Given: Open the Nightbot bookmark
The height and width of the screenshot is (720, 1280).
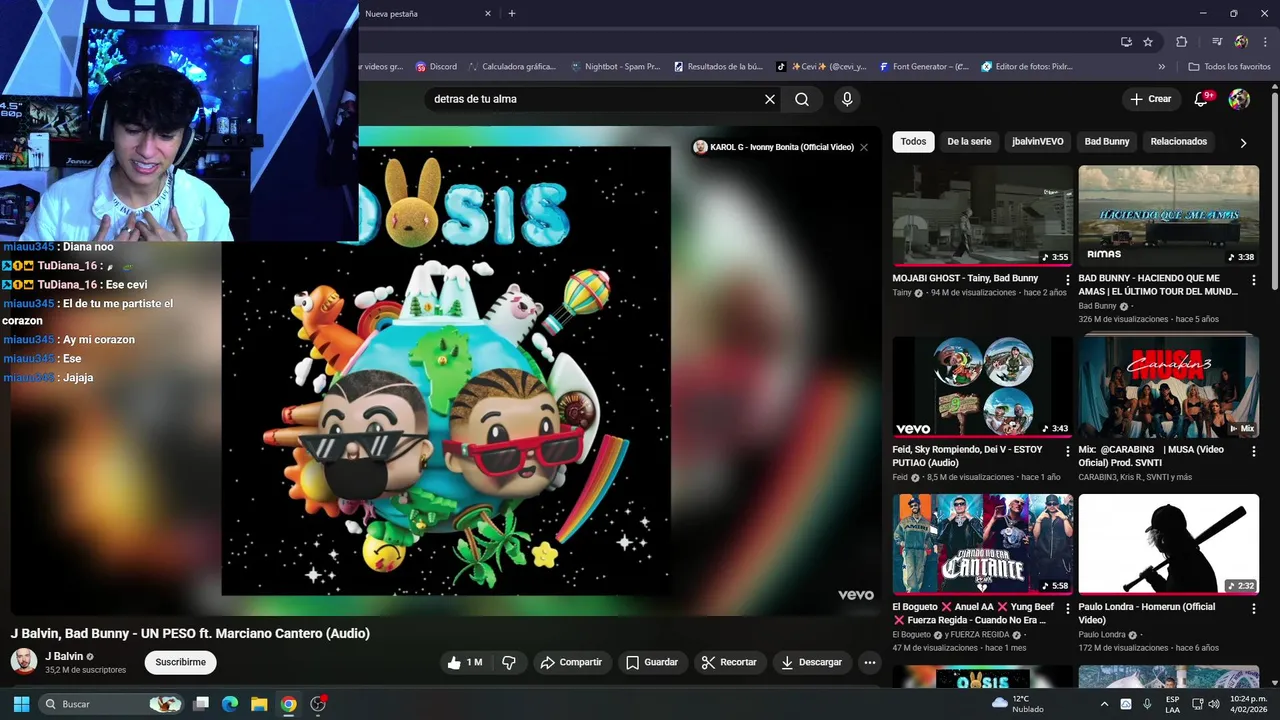Looking at the screenshot, I should 615,67.
